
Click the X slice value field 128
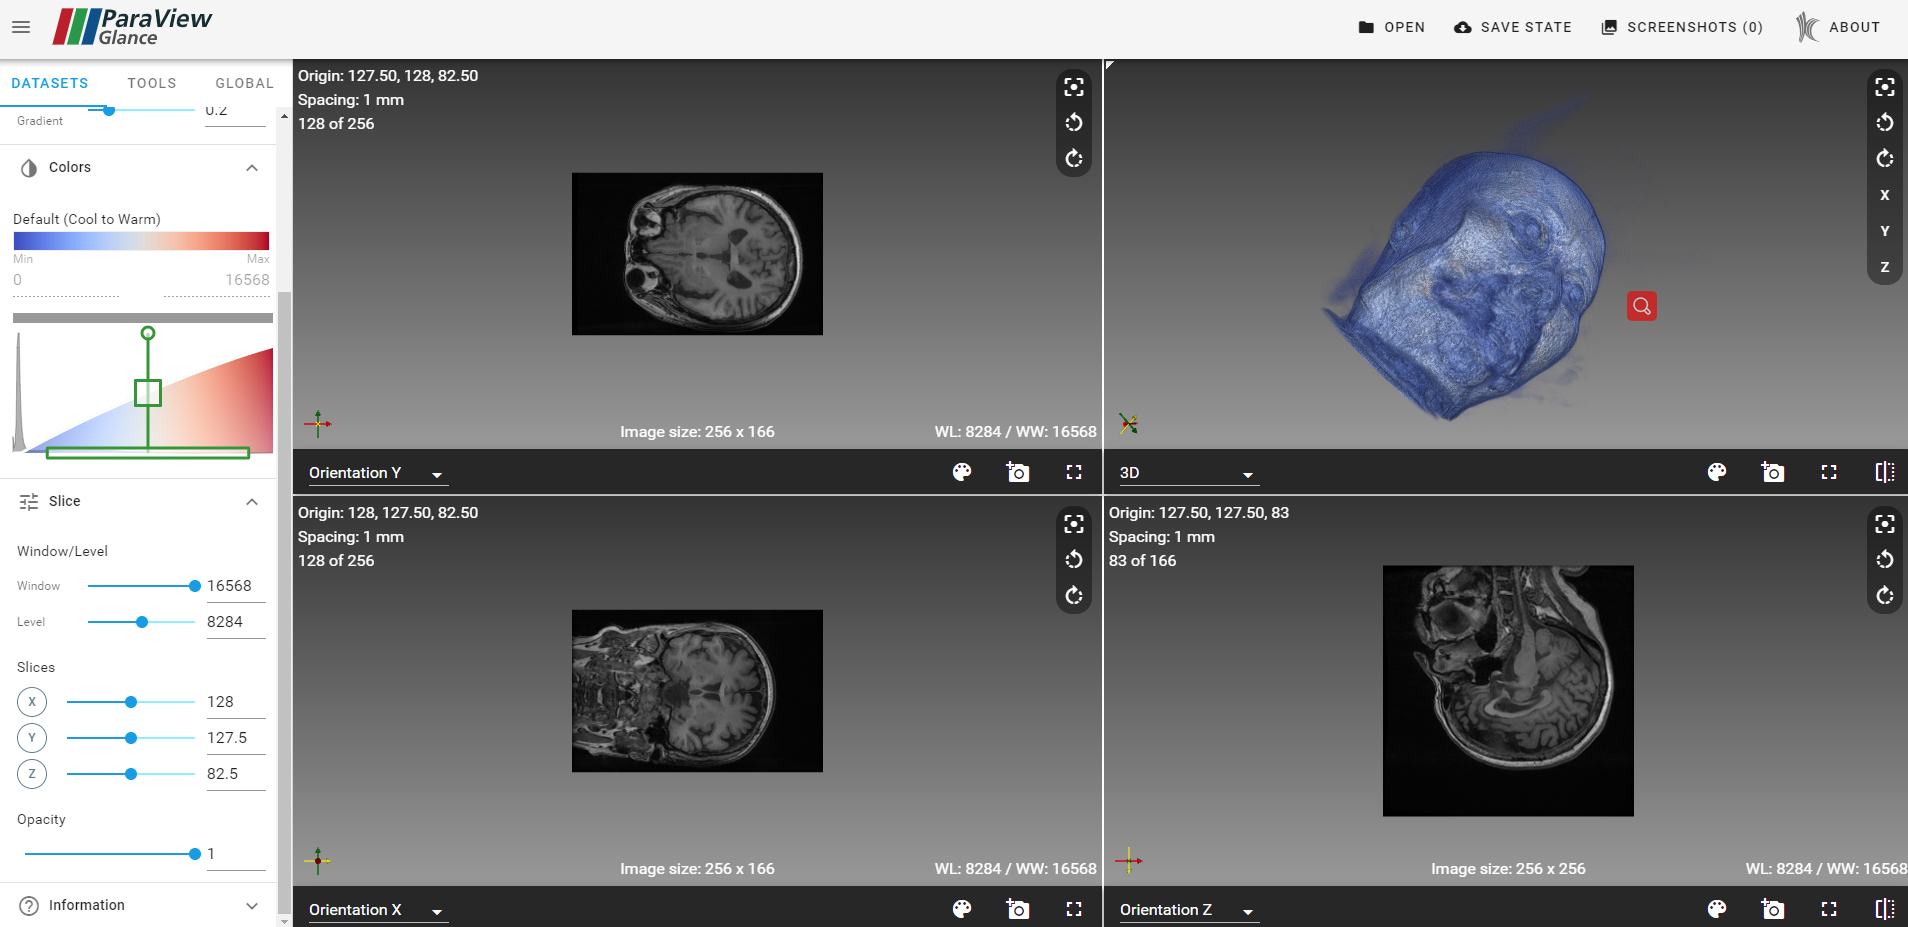pos(236,702)
